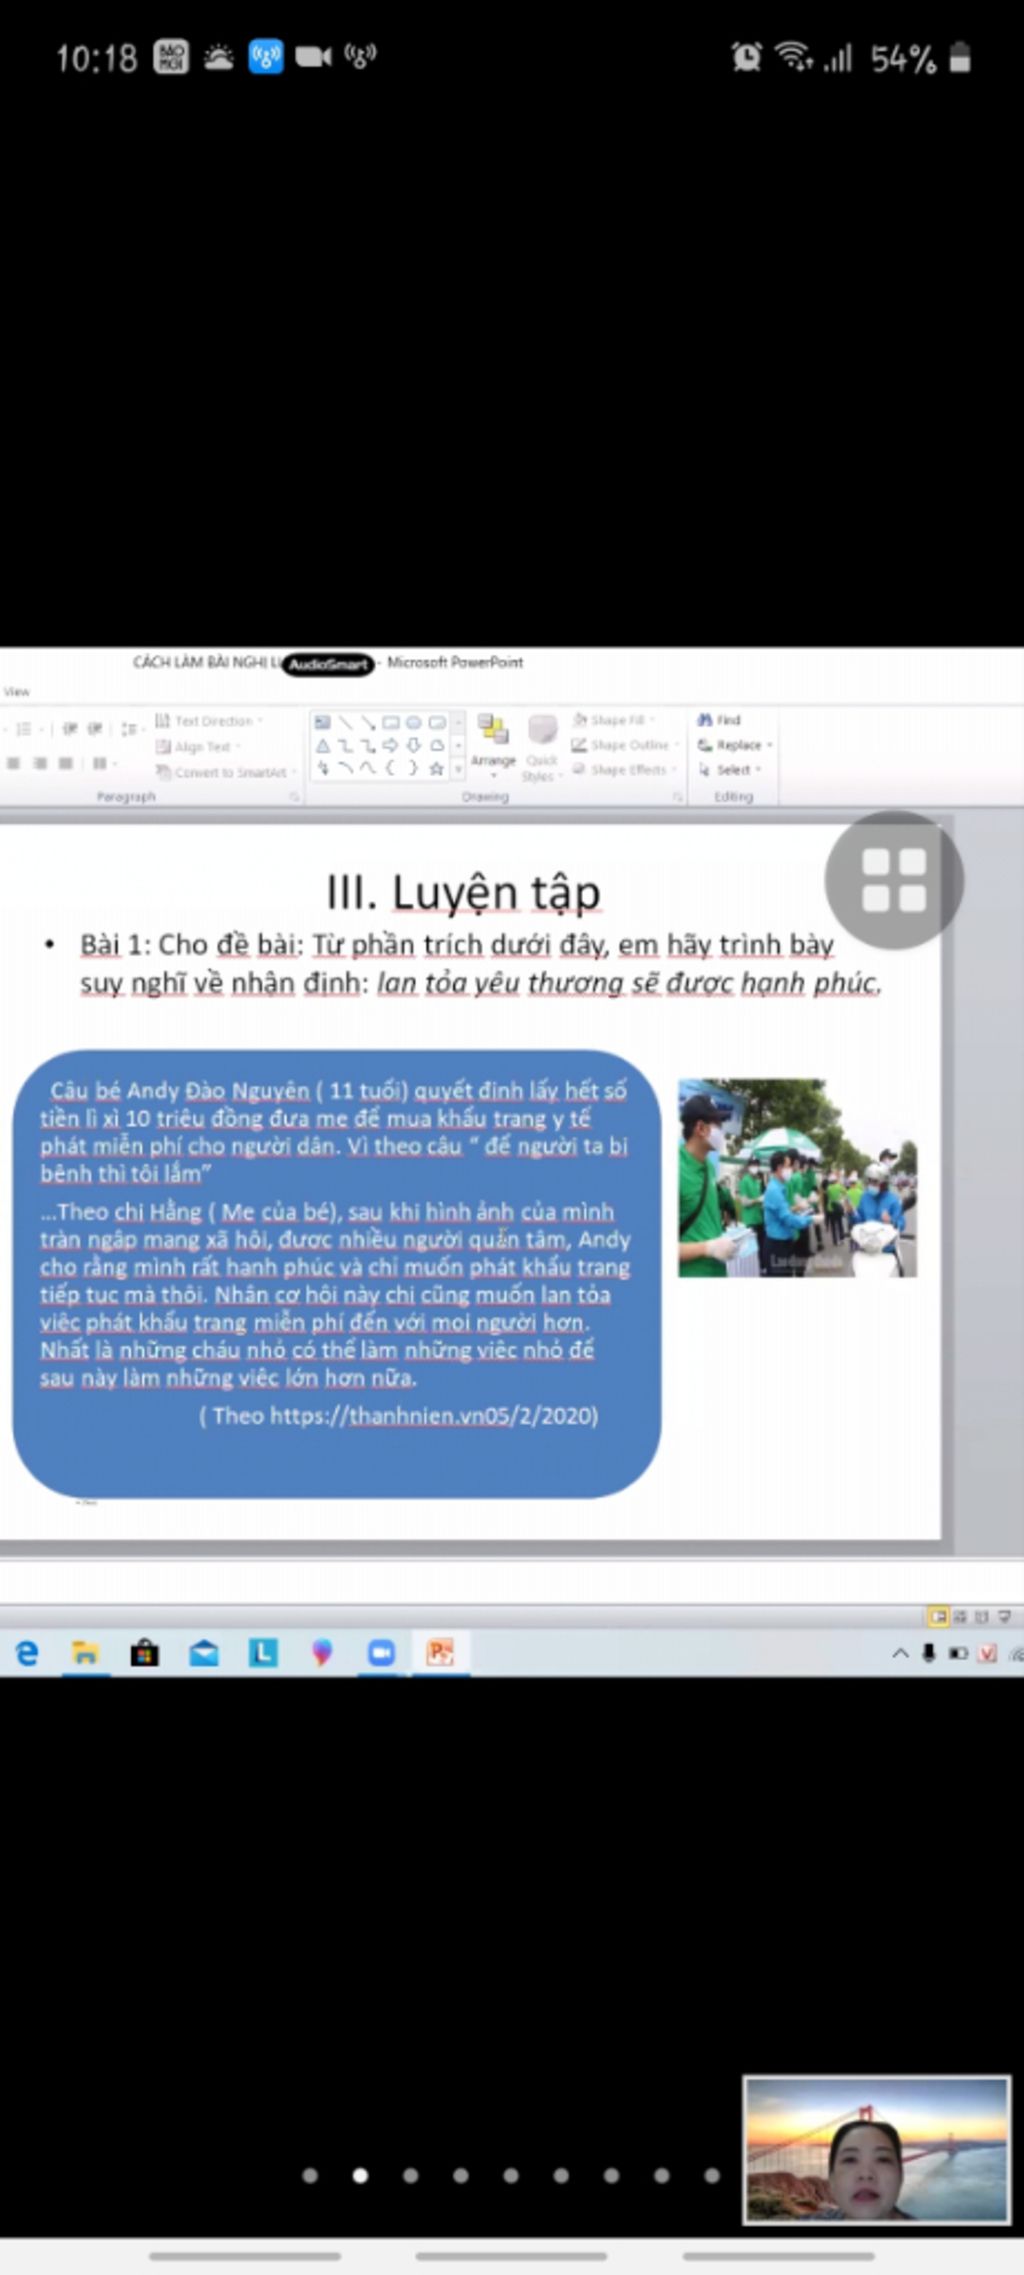1024x2275 pixels.
Task: Open Microsoft Store from the taskbar
Action: click(x=145, y=1654)
